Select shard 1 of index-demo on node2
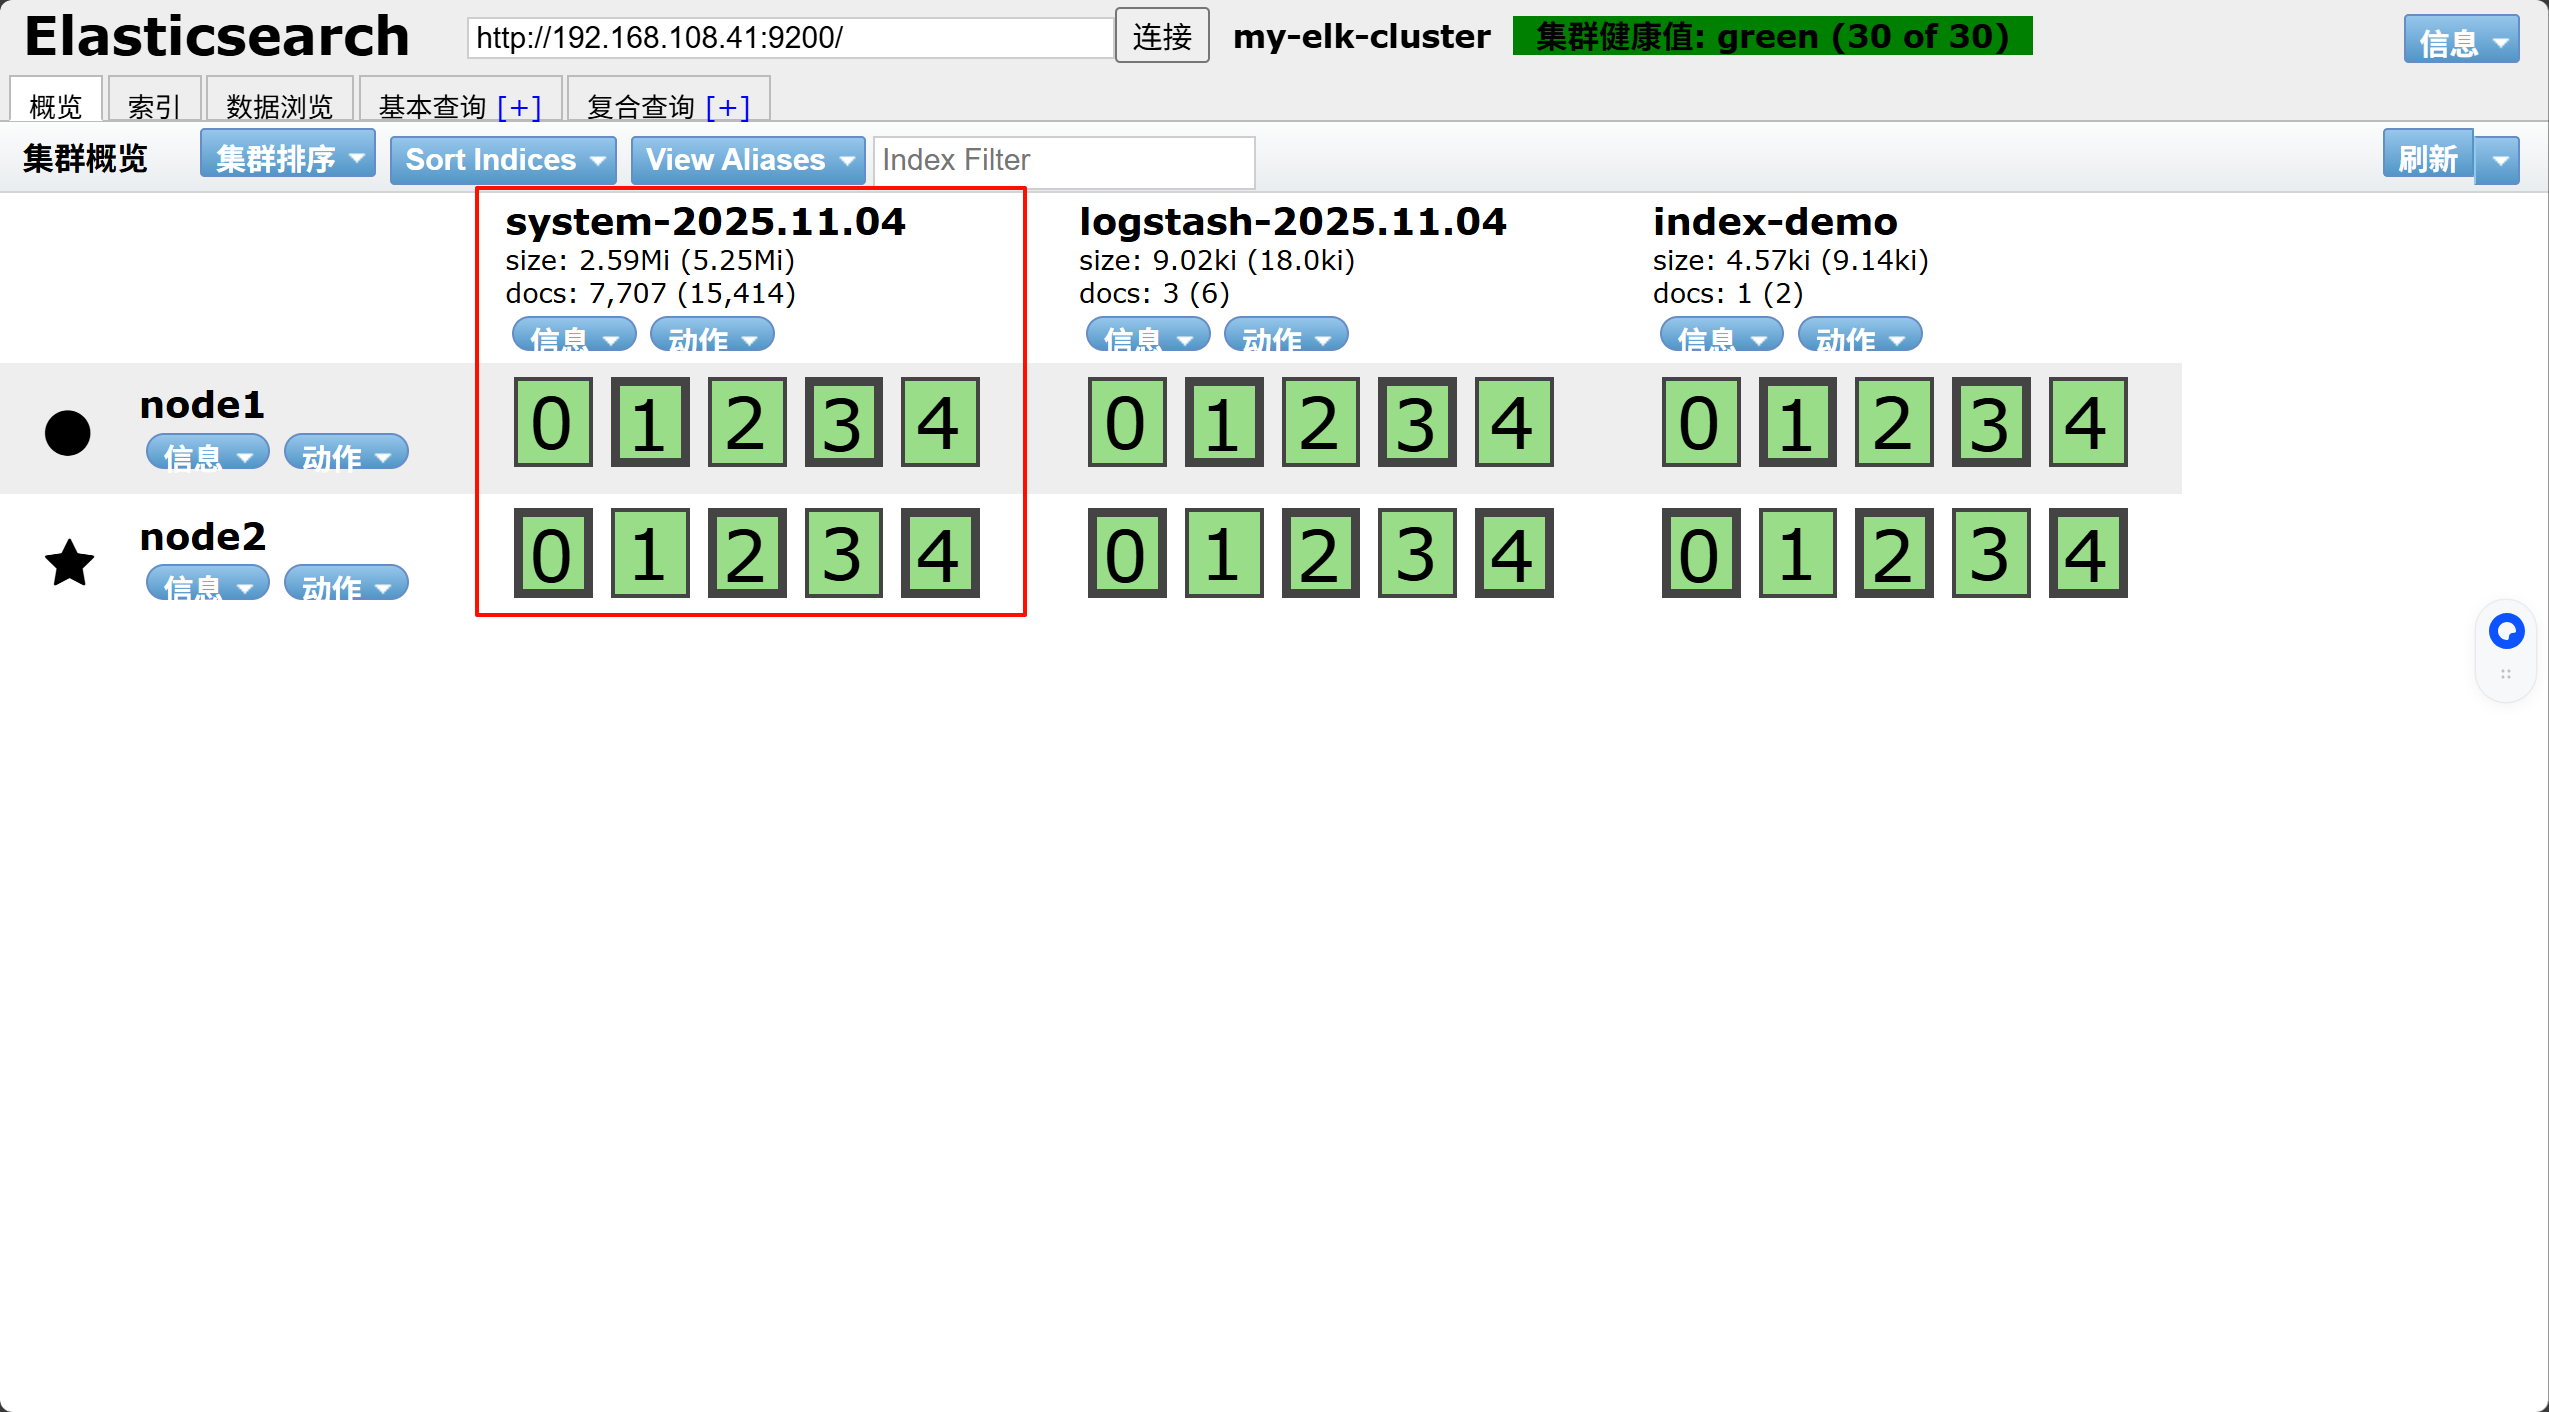2549x1412 pixels. coord(1798,553)
